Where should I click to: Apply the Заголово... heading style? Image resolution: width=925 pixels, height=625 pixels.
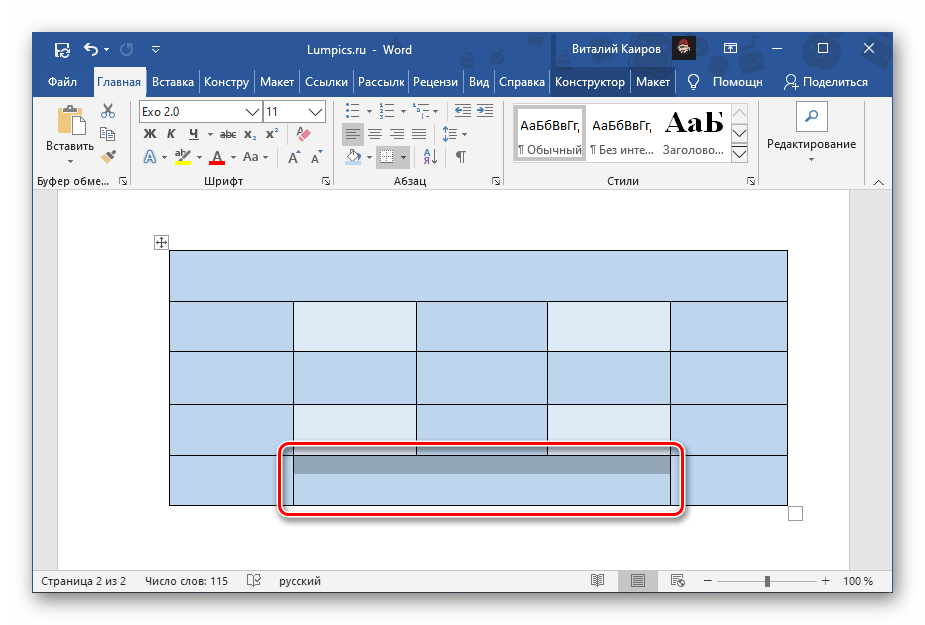[x=693, y=133]
